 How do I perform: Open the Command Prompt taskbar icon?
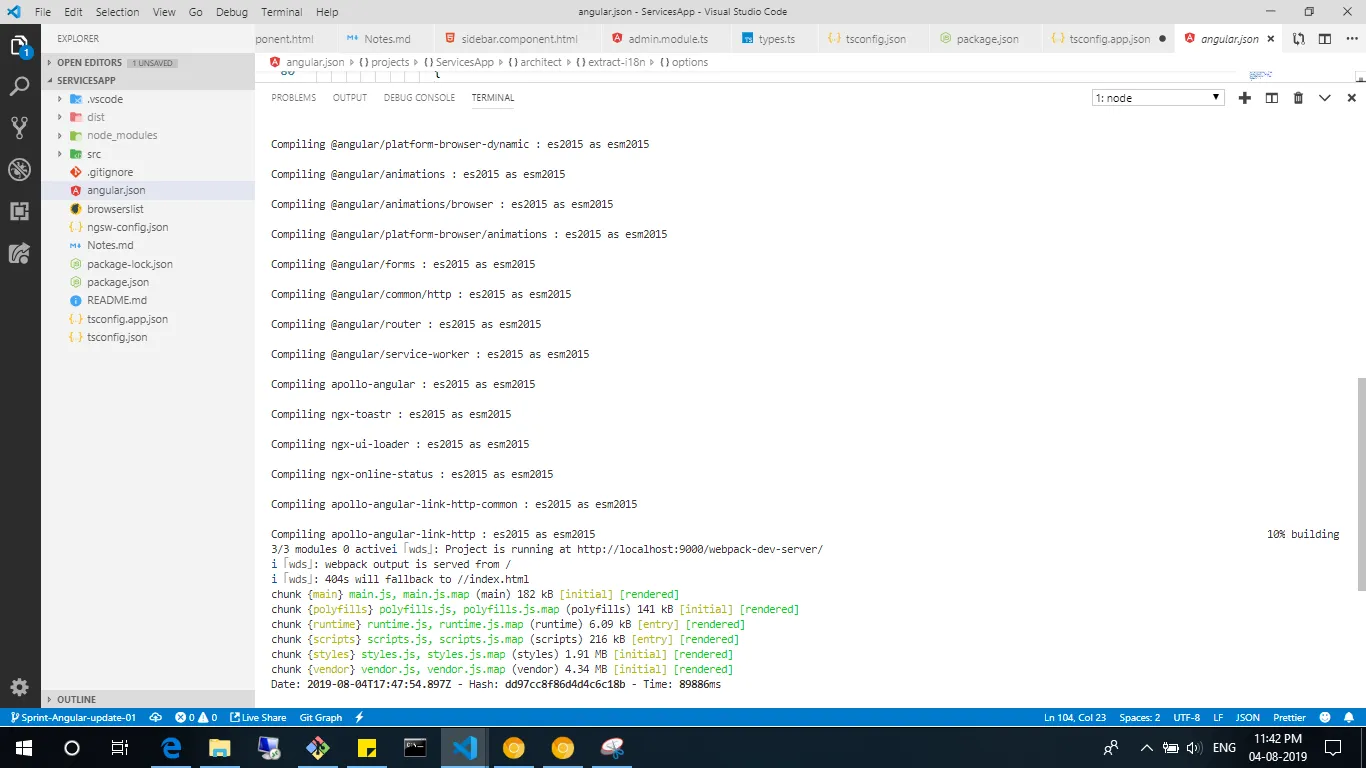point(415,747)
